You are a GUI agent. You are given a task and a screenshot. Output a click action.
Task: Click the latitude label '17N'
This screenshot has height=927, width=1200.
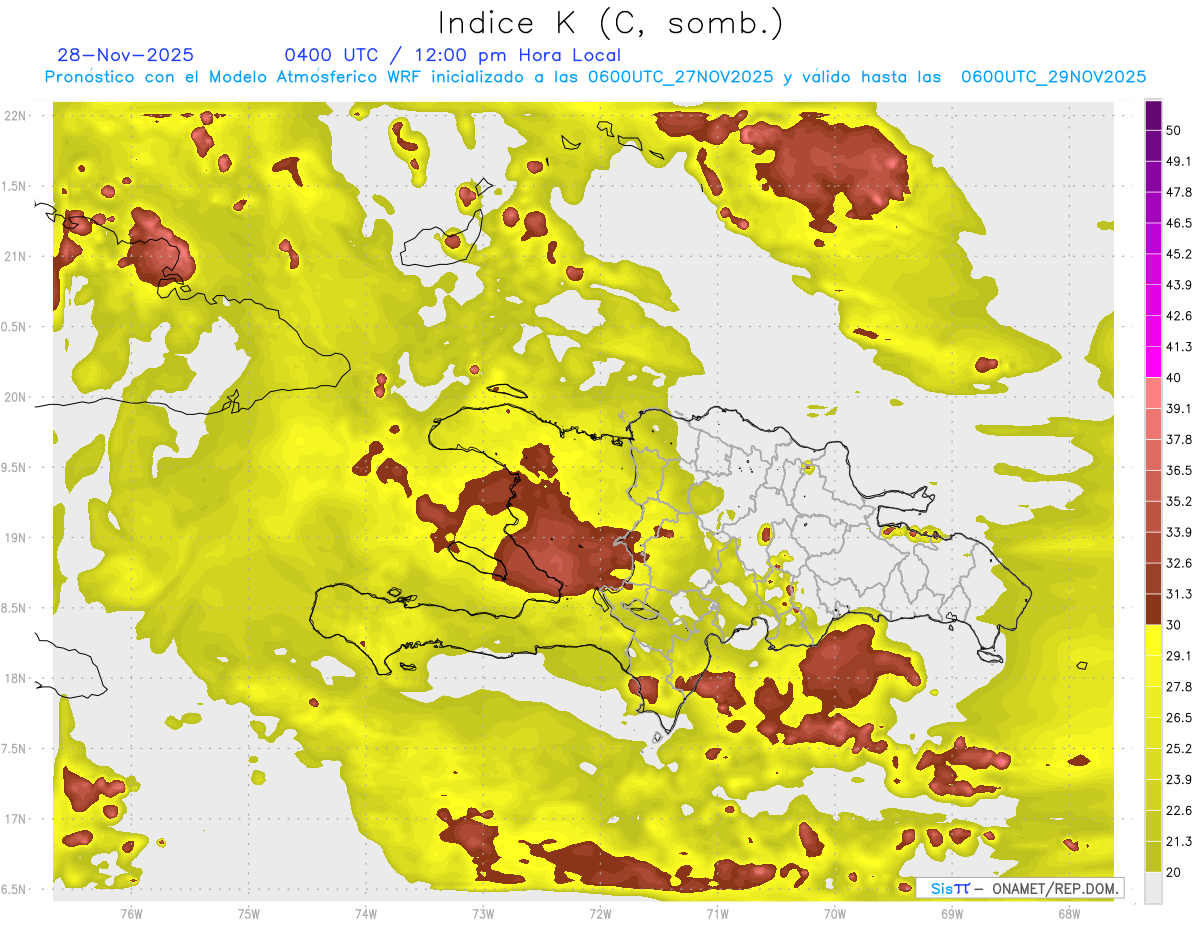pos(16,819)
